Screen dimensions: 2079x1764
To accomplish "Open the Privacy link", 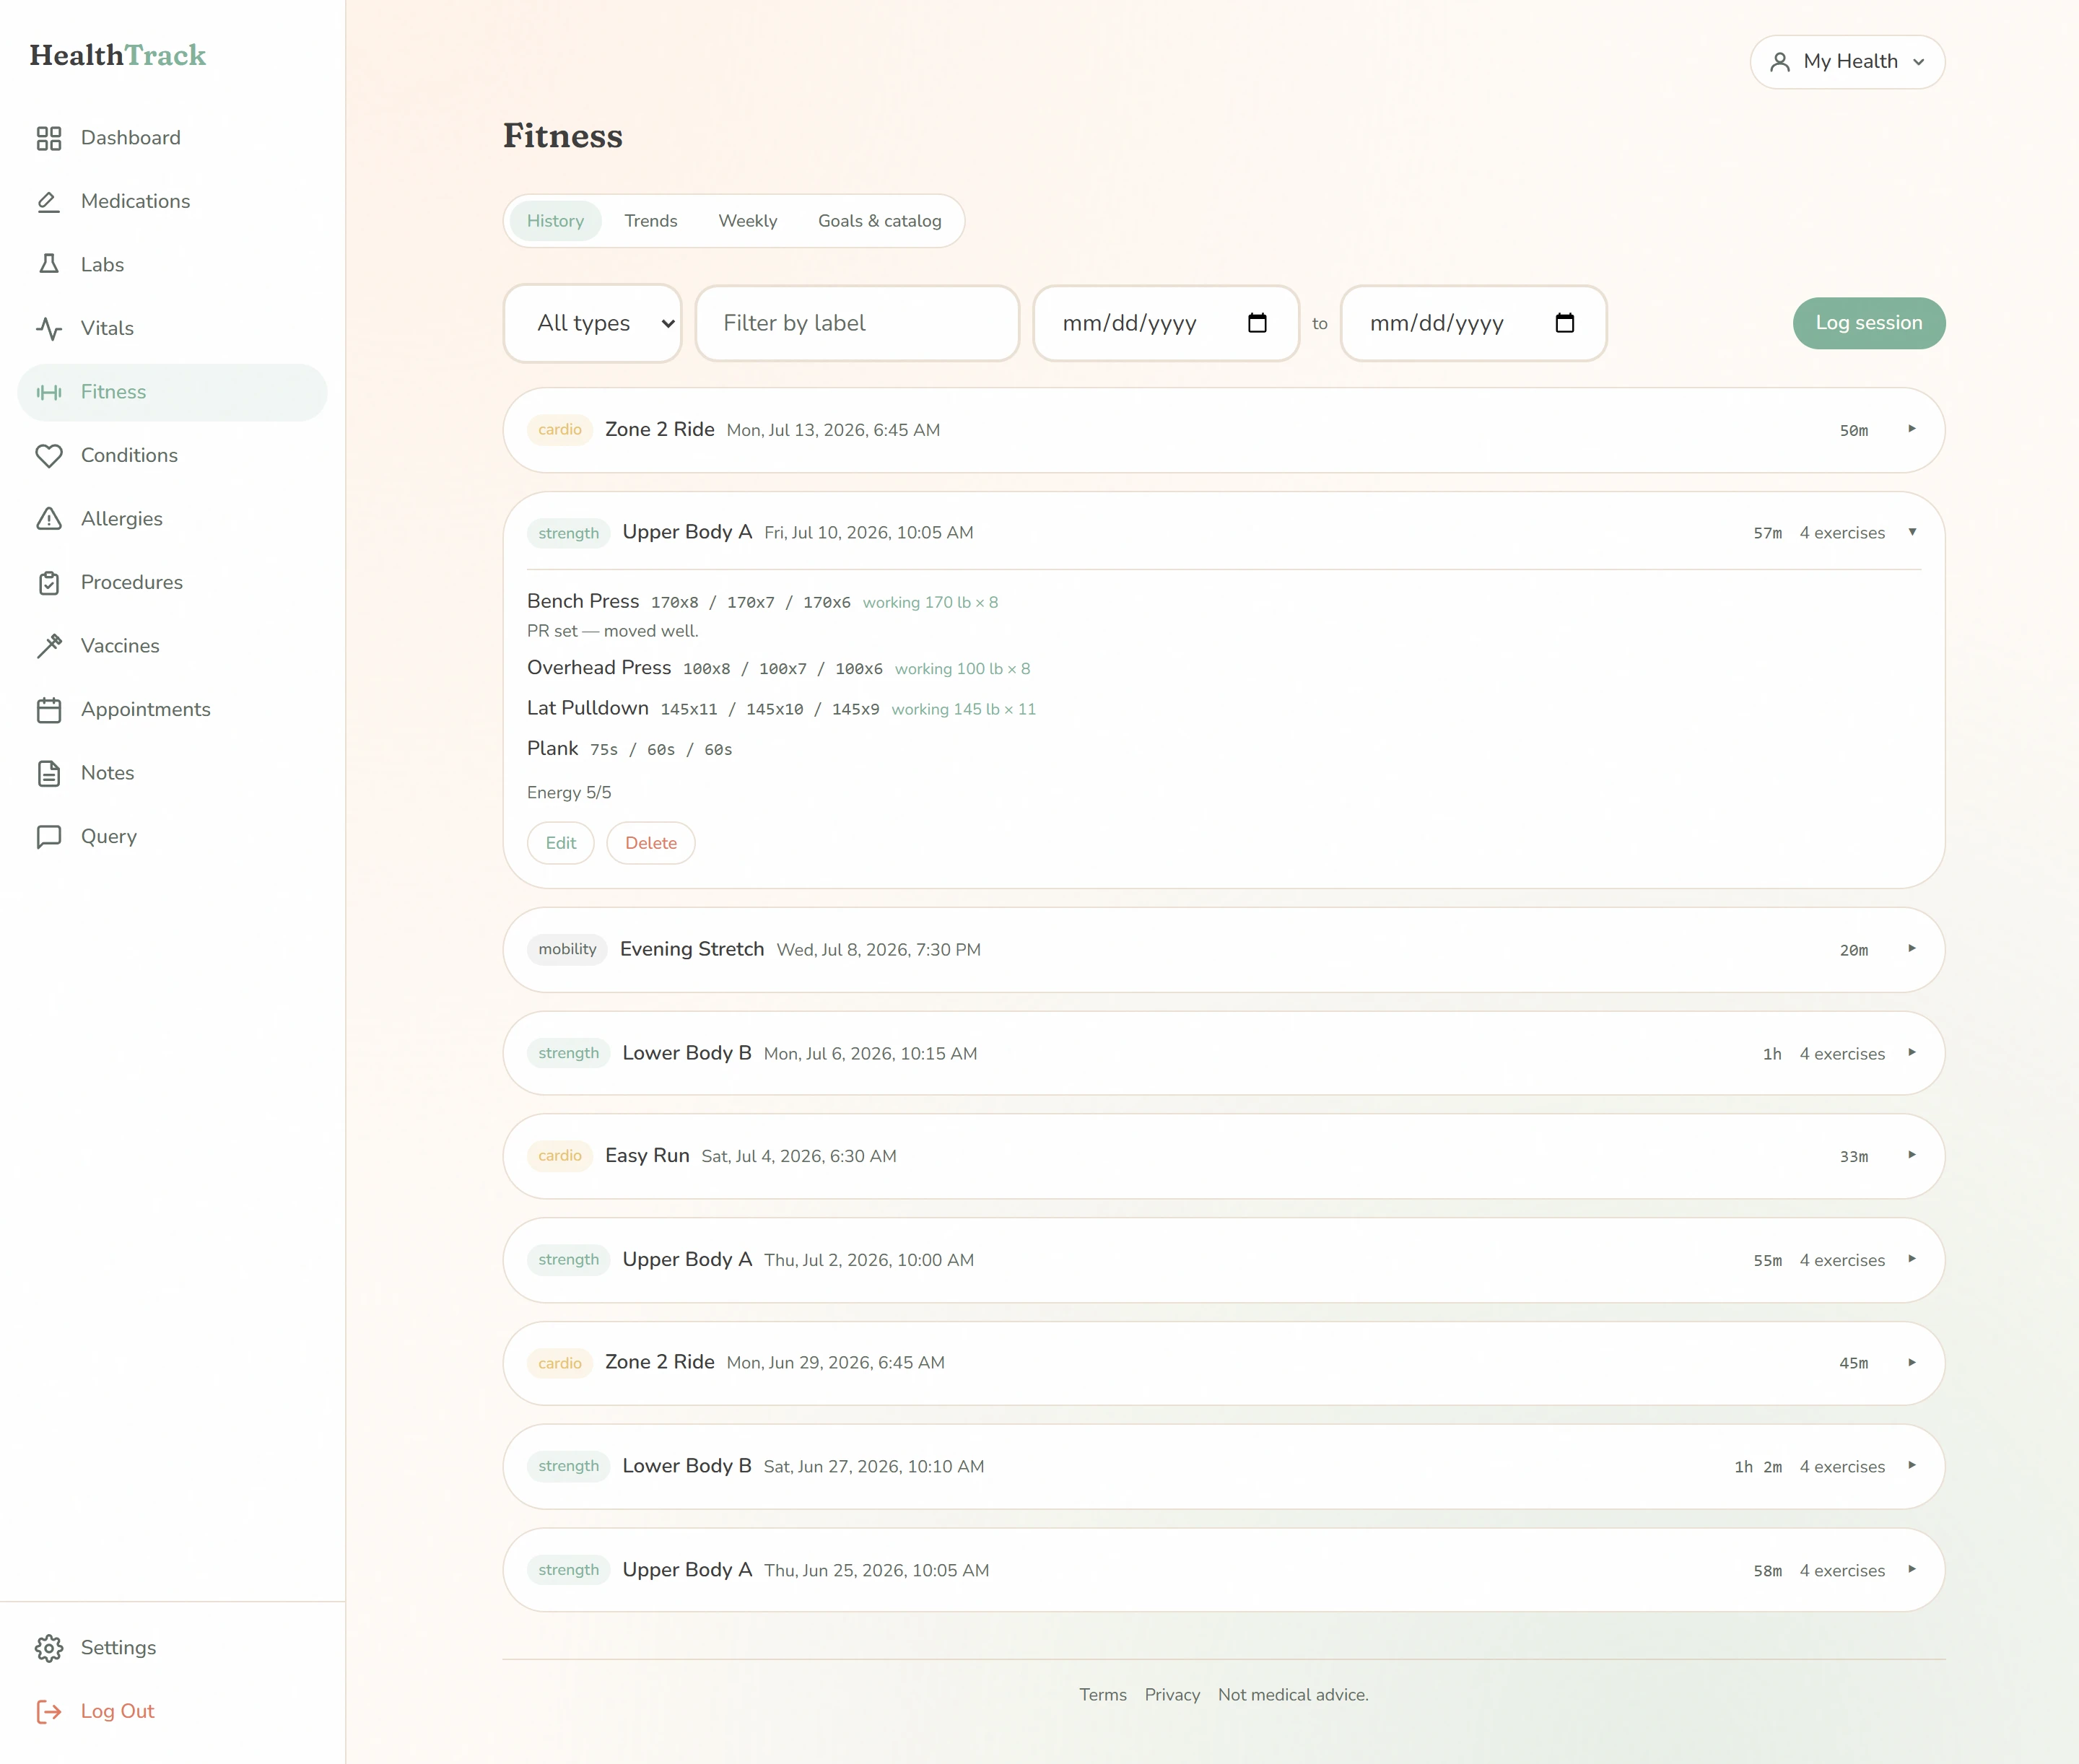I will (x=1172, y=1694).
